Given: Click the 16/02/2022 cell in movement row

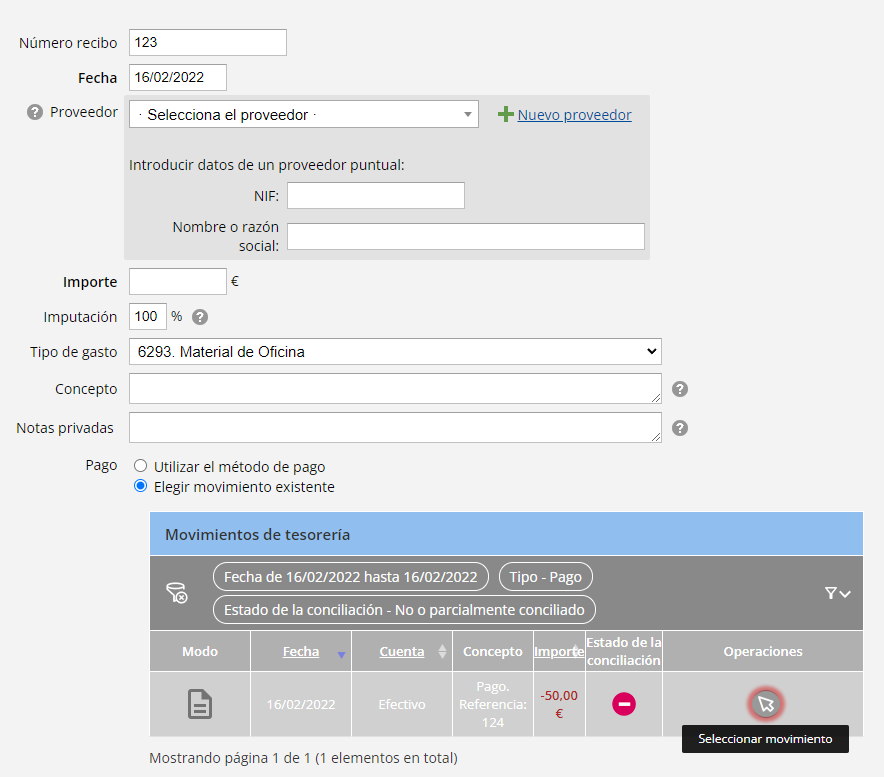Looking at the screenshot, I should point(301,704).
